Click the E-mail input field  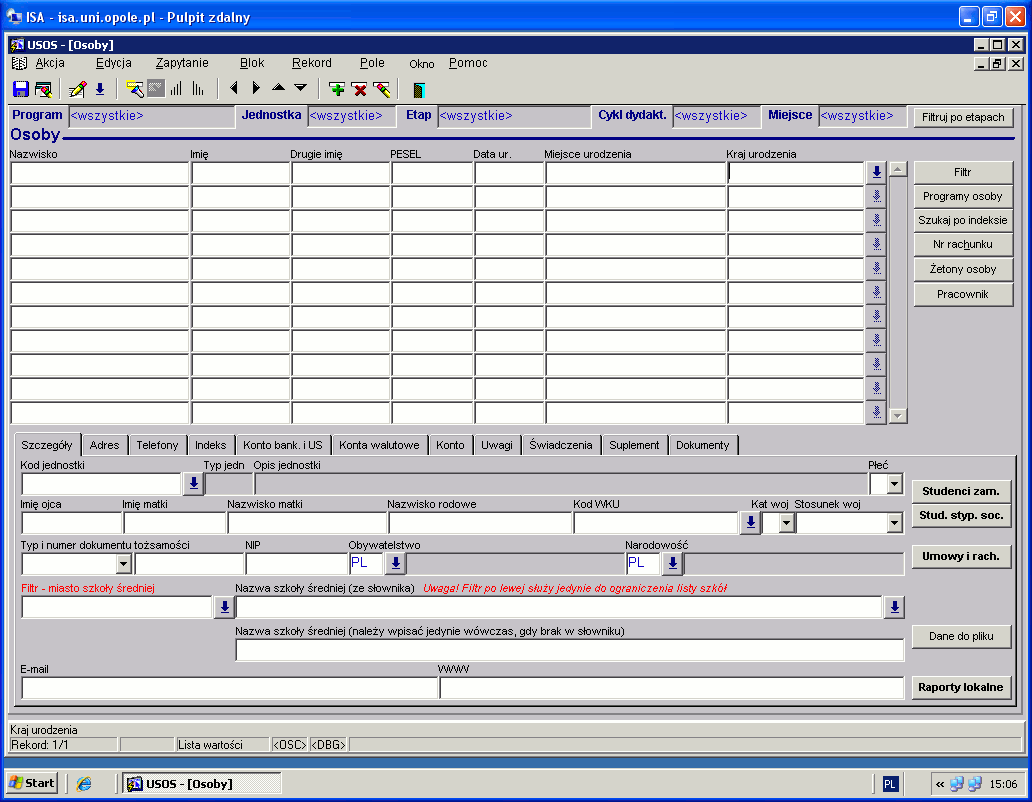[x=230, y=688]
